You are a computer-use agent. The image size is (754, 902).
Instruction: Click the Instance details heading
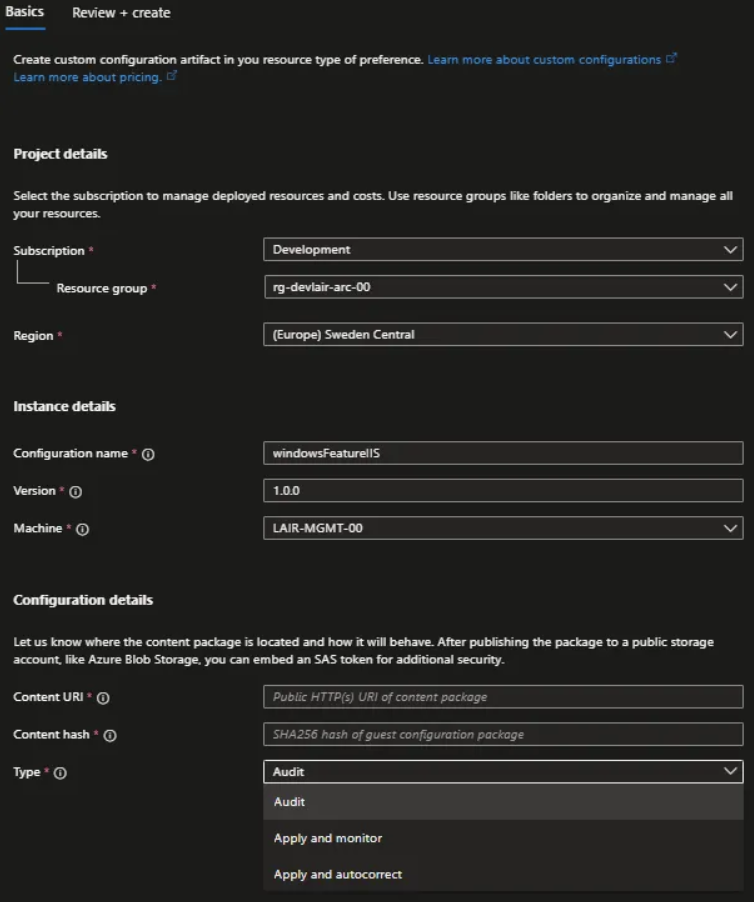pyautogui.click(x=64, y=407)
